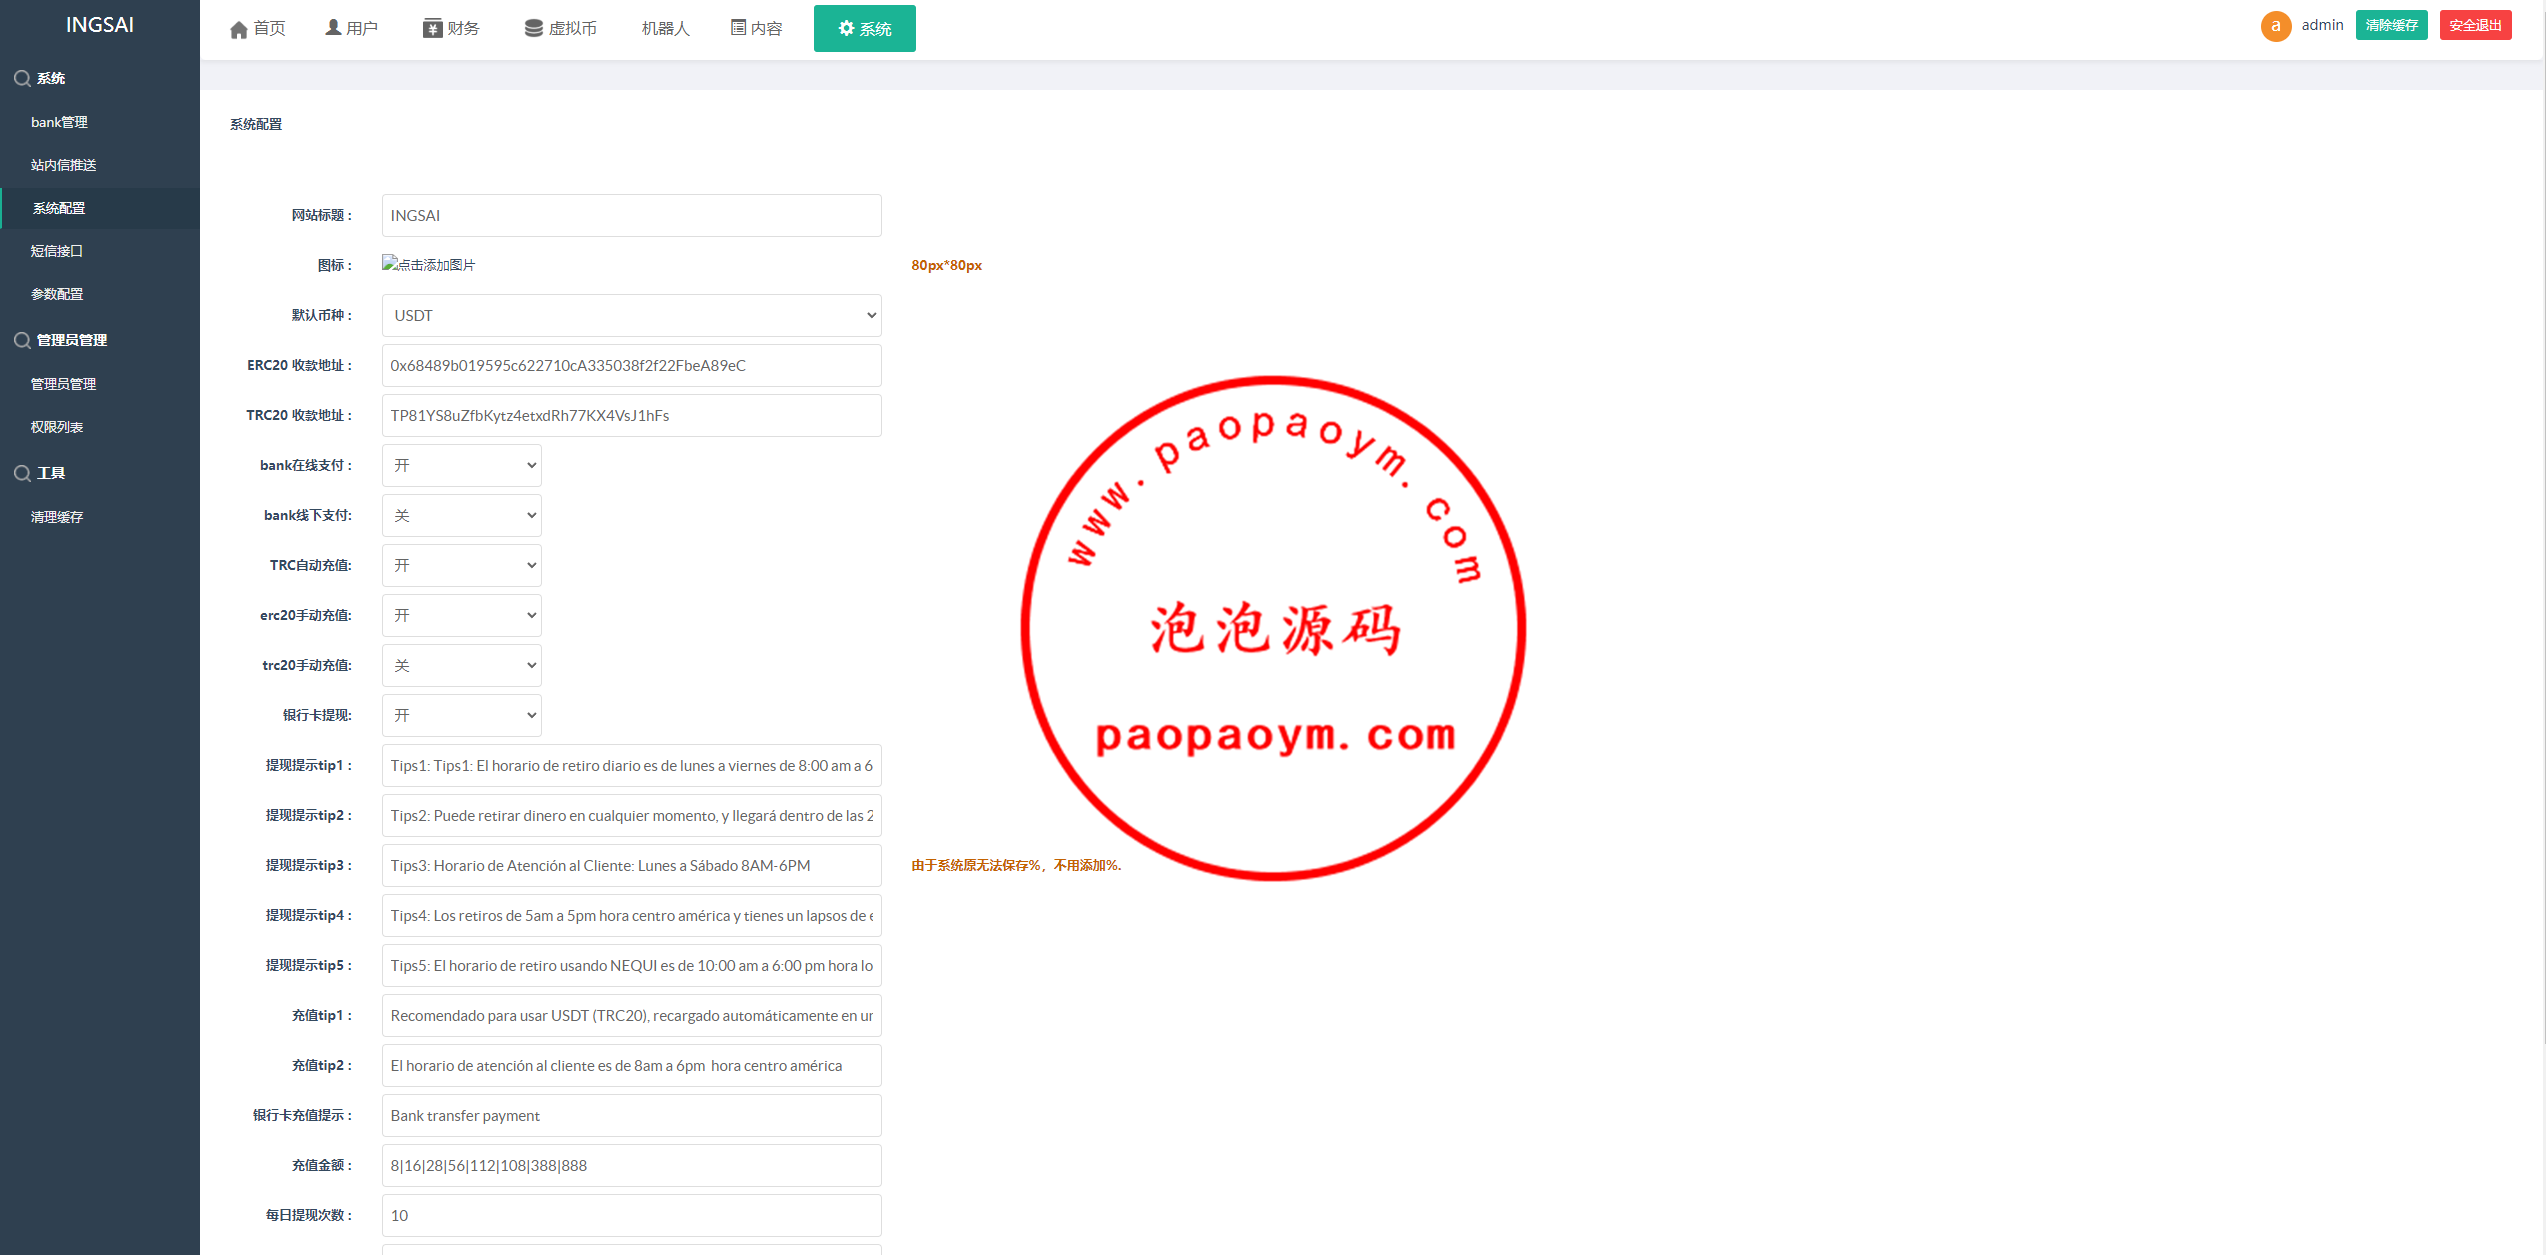Click the 充值tip2 input field
Image resolution: width=2546 pixels, height=1255 pixels.
631,1065
